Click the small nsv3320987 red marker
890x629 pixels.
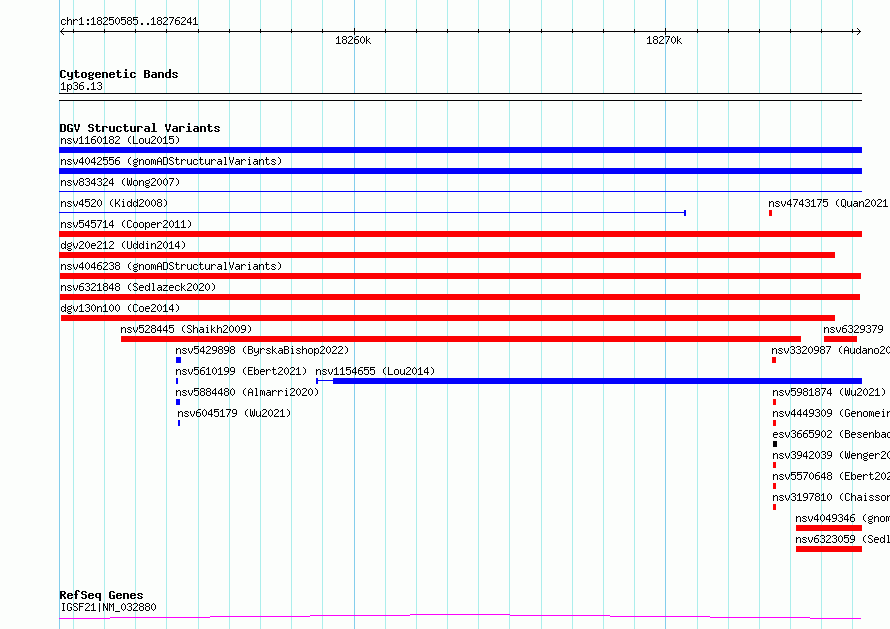(774, 360)
